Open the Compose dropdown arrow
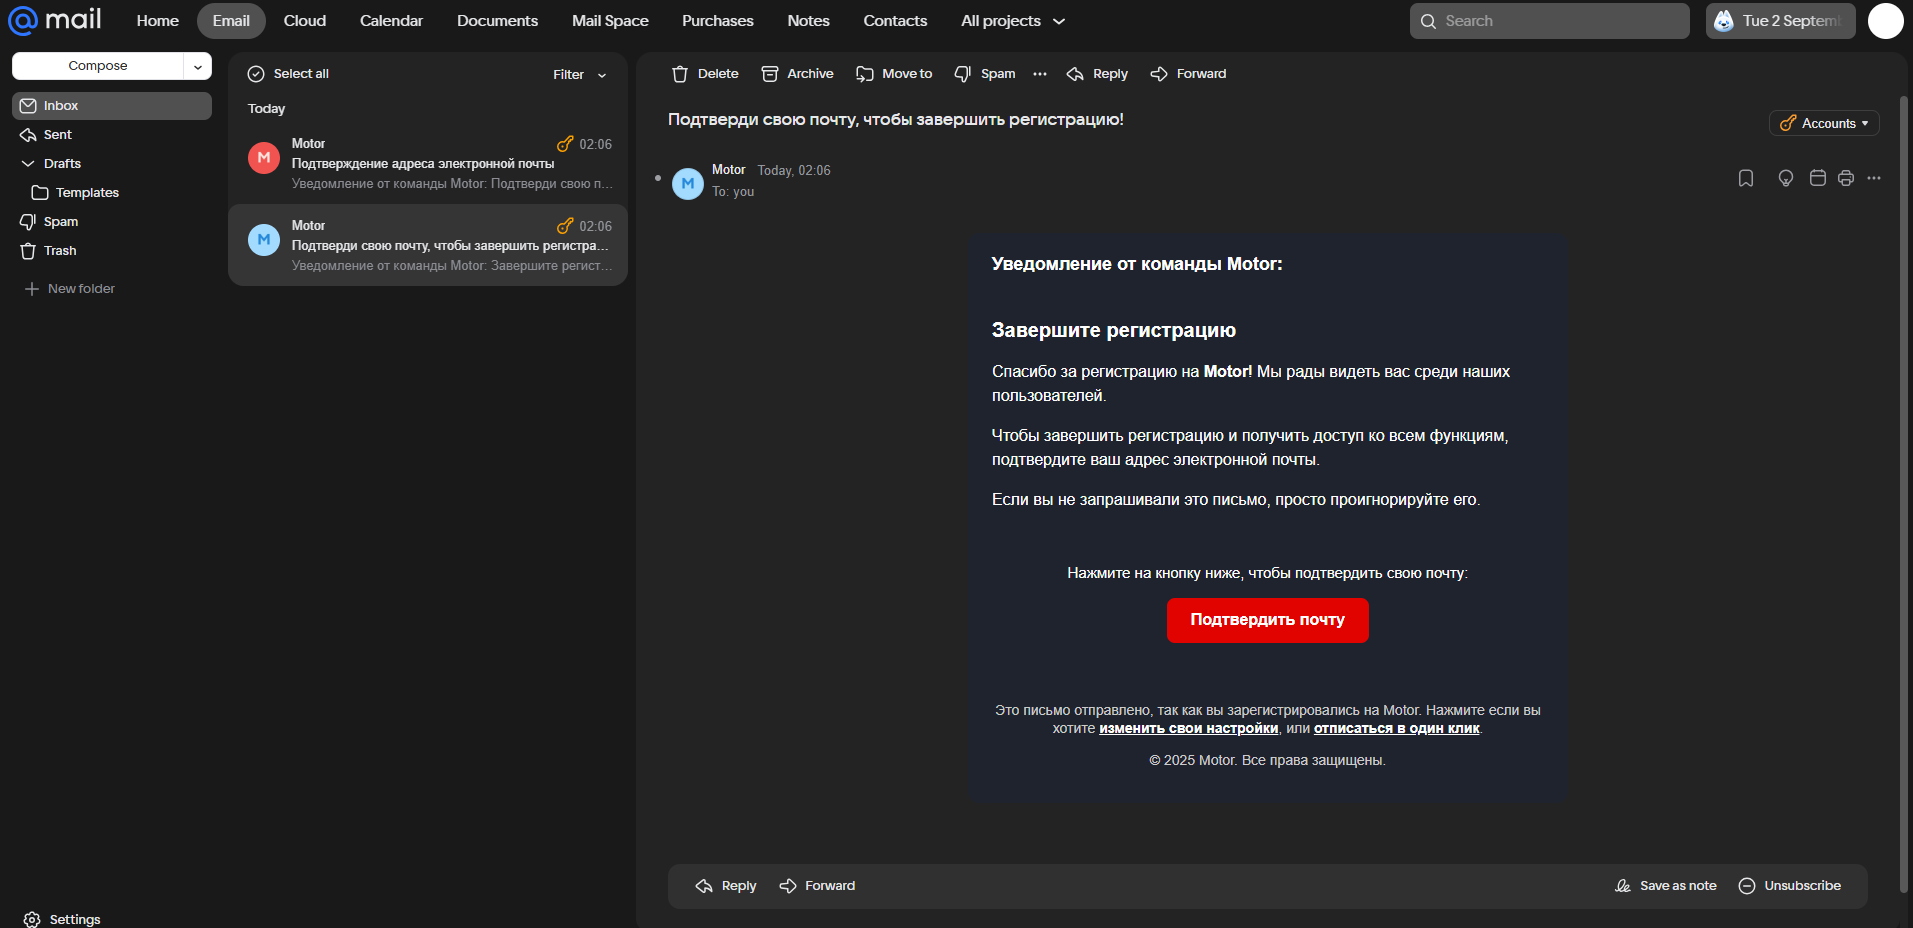This screenshot has width=1913, height=928. click(198, 66)
